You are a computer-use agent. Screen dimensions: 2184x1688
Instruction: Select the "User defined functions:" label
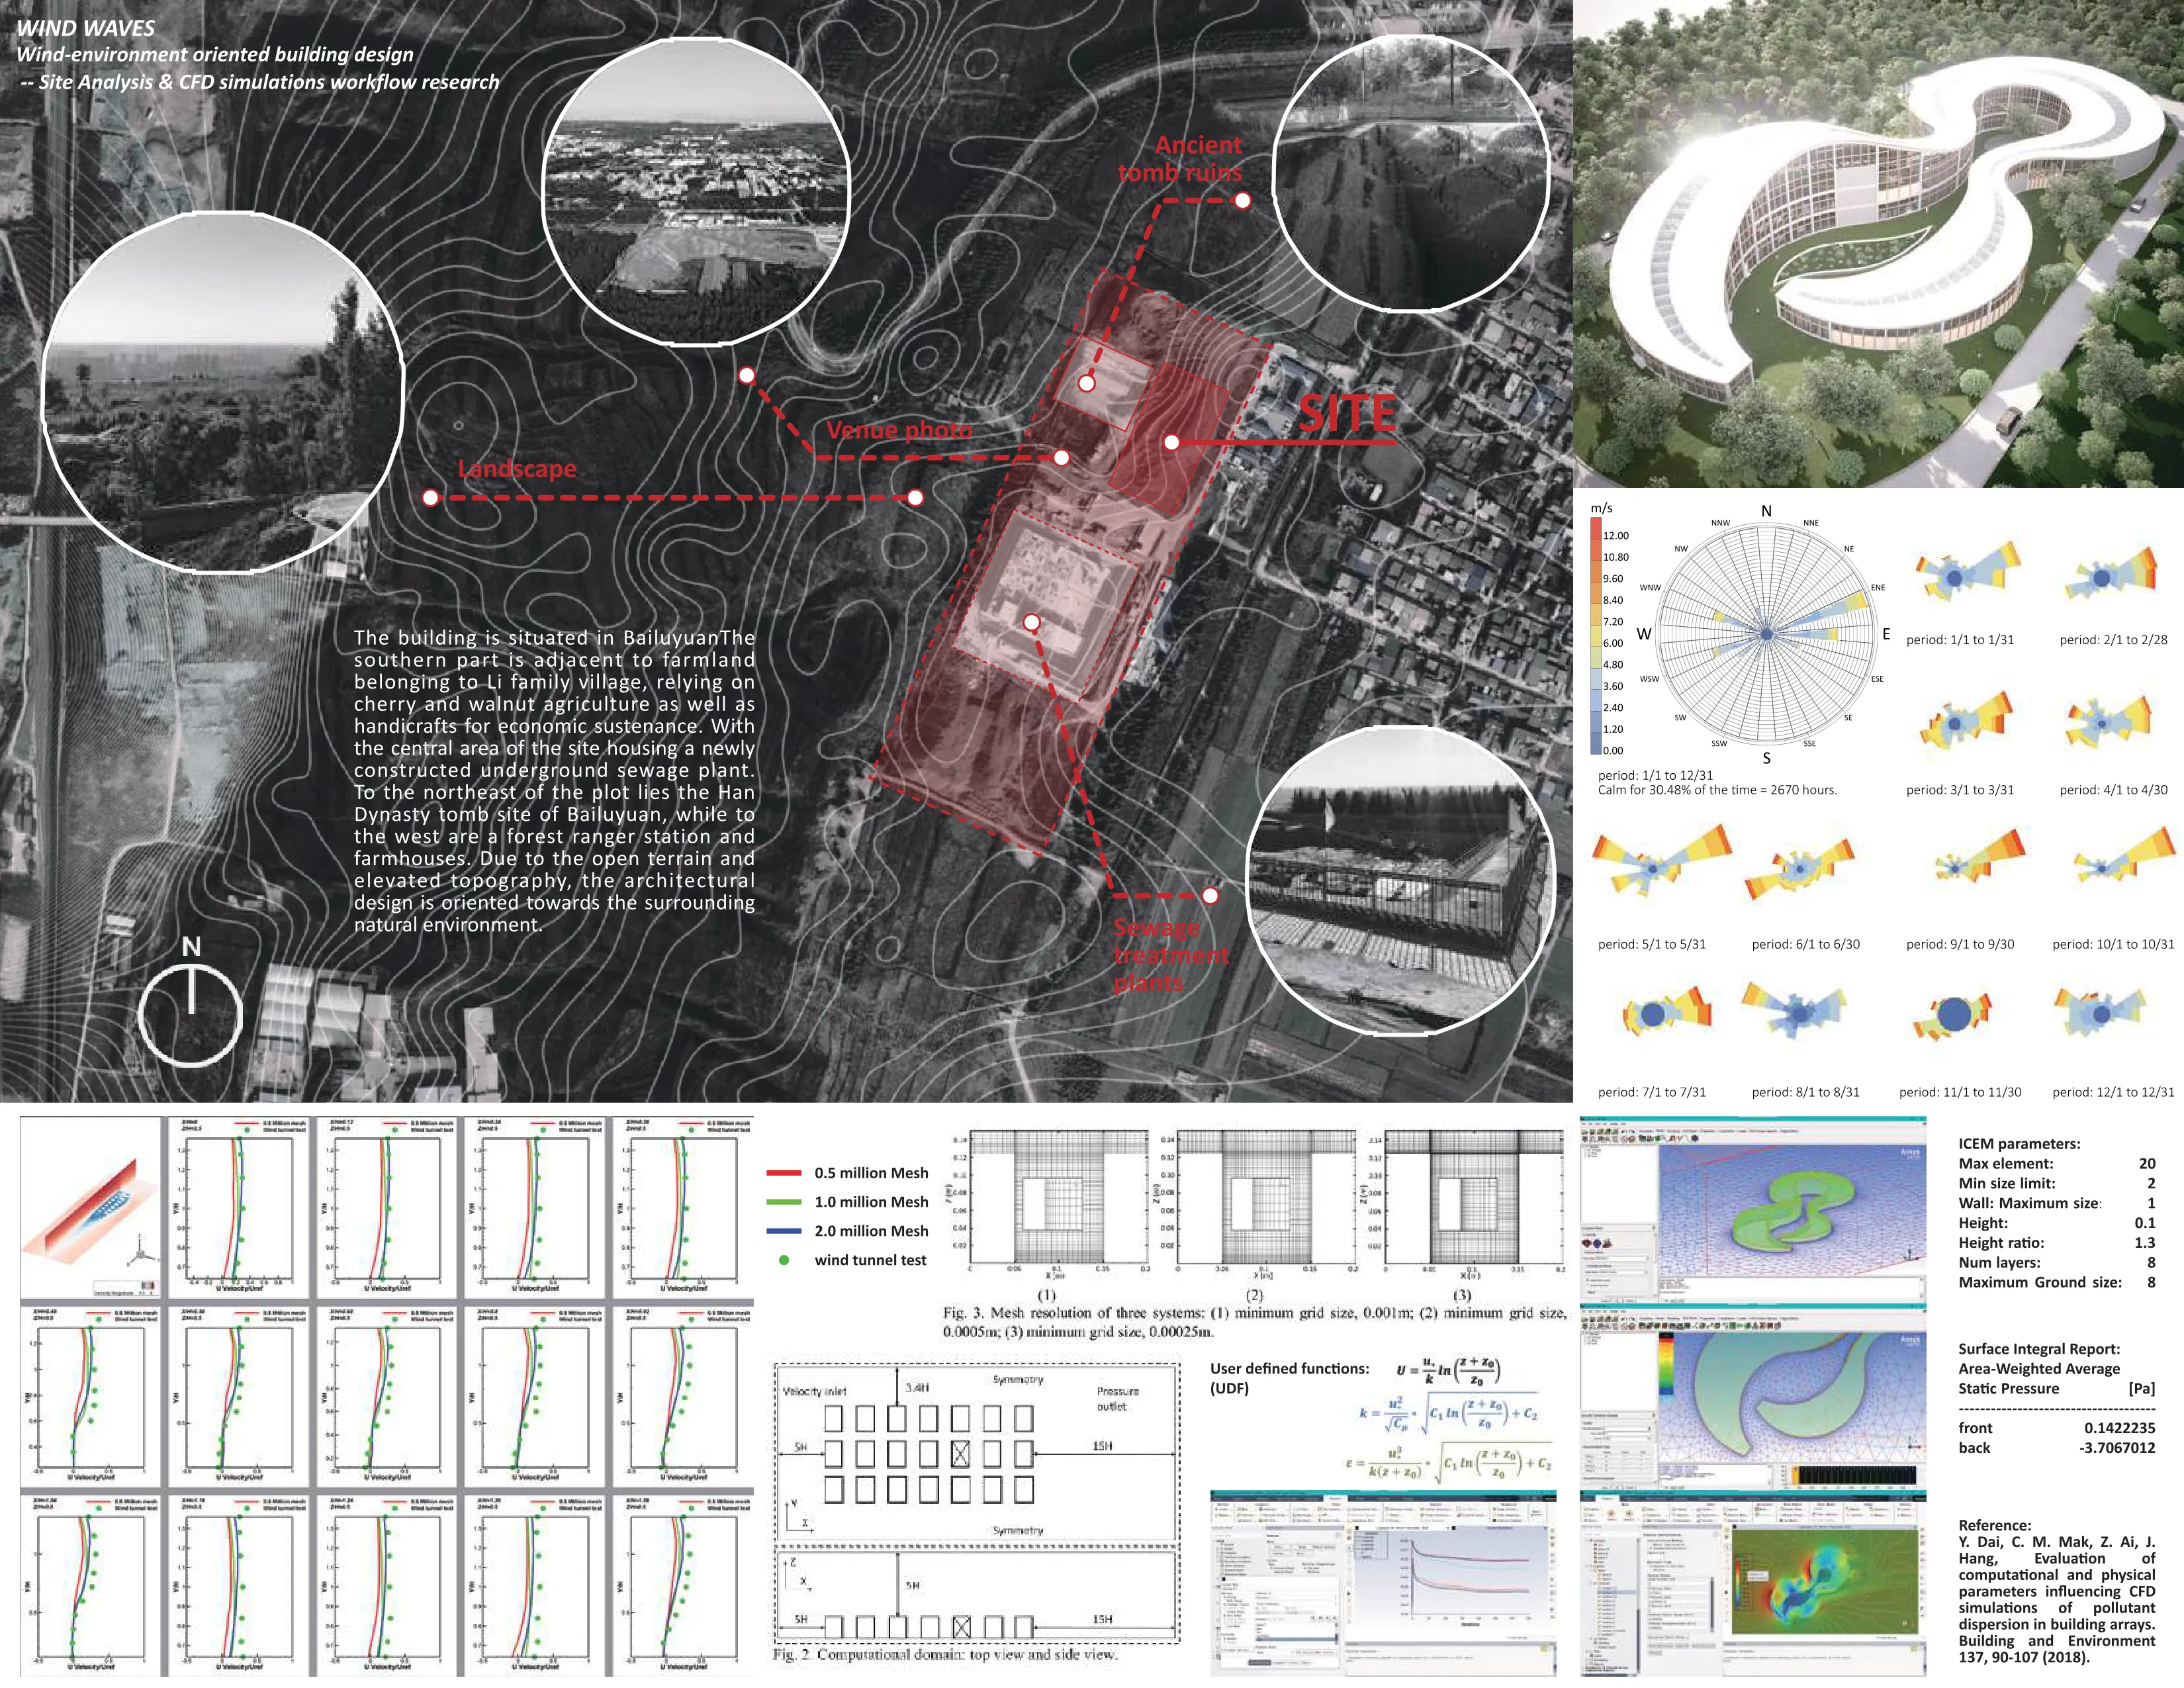[1289, 1369]
